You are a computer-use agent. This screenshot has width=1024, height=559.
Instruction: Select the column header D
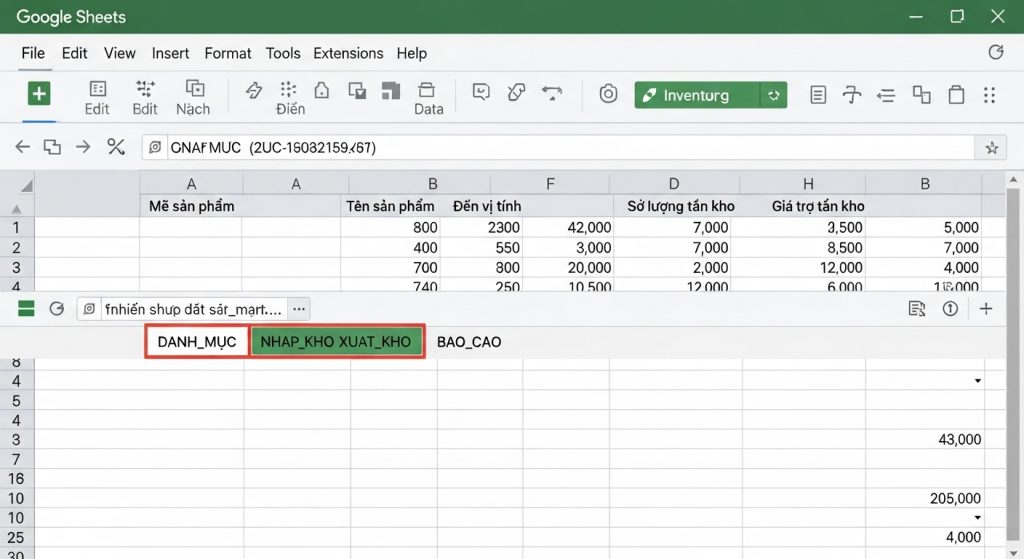click(674, 184)
